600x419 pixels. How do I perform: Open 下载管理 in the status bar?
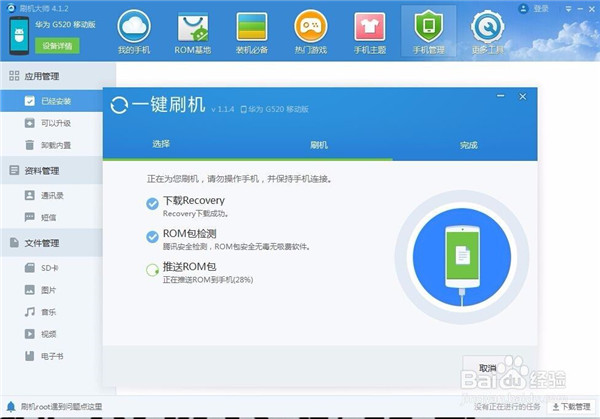pos(572,407)
